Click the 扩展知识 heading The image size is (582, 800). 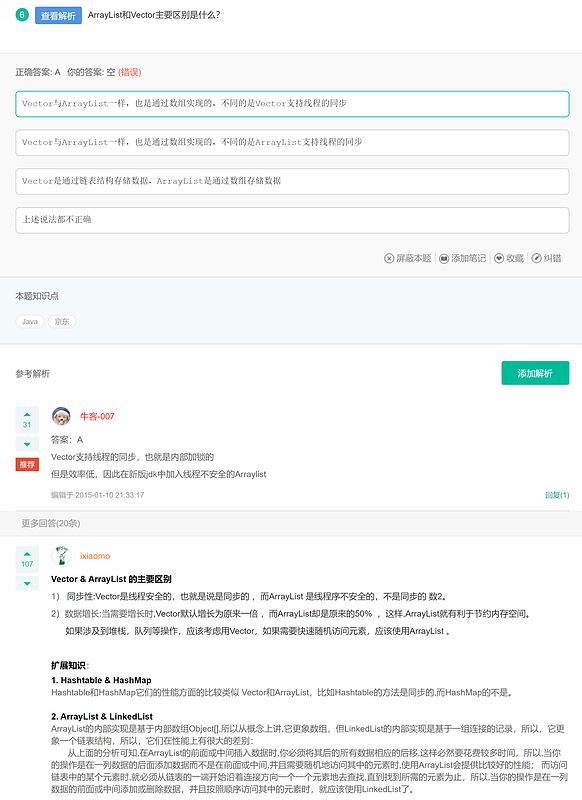[x=69, y=665]
